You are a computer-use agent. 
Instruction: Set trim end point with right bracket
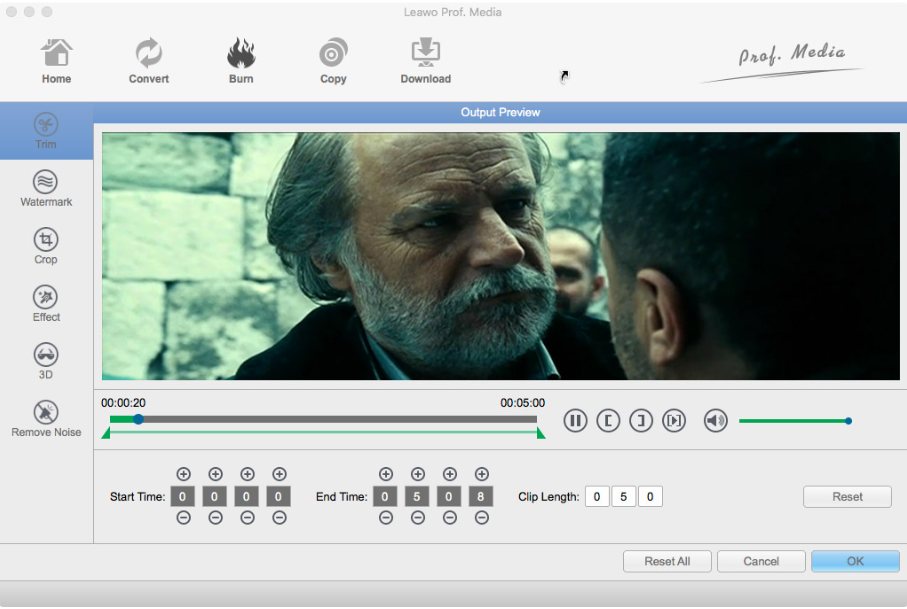[641, 421]
